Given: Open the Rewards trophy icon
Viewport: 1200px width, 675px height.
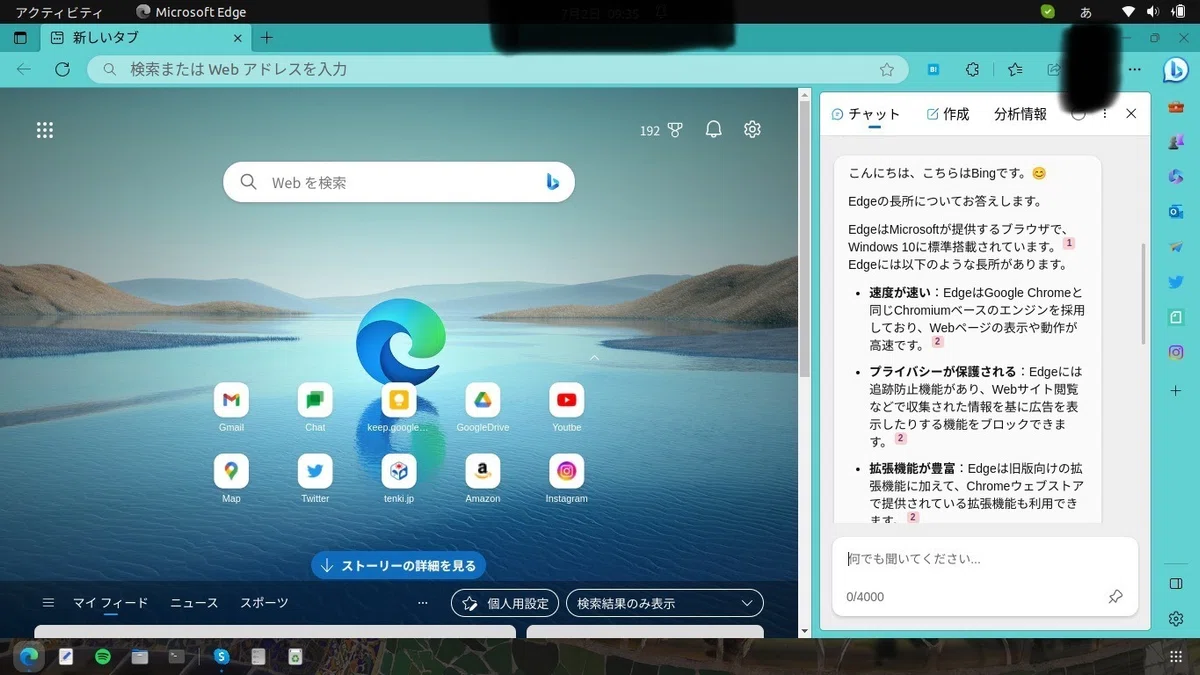Looking at the screenshot, I should pyautogui.click(x=675, y=130).
